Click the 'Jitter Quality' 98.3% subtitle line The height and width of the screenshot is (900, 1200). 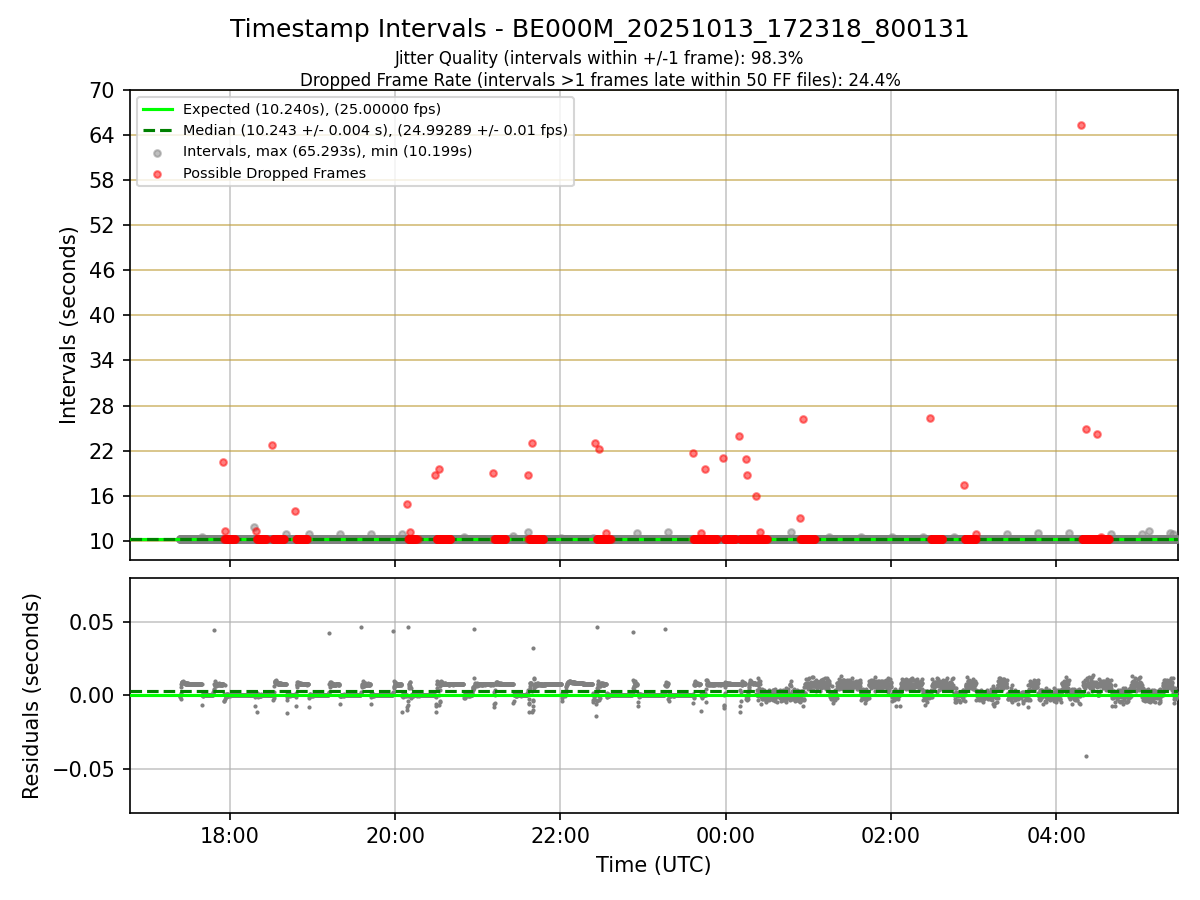click(599, 58)
